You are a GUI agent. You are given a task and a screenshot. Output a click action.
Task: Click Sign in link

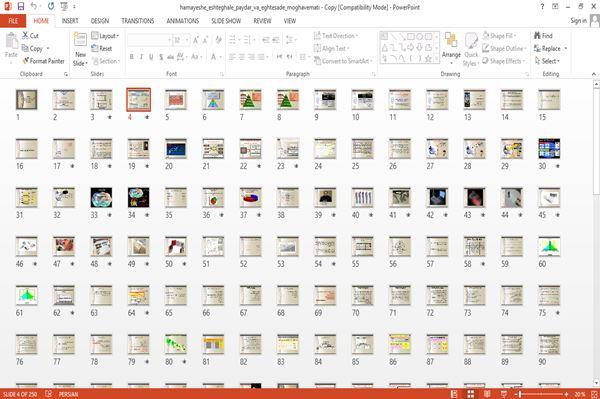click(578, 21)
